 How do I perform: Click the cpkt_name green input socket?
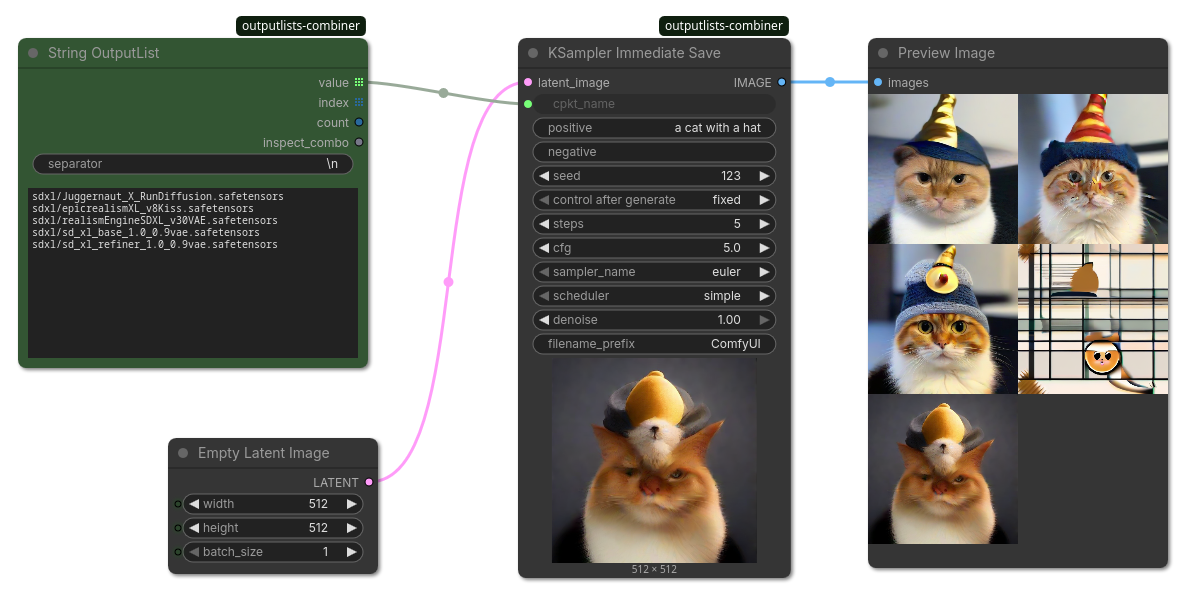point(528,104)
